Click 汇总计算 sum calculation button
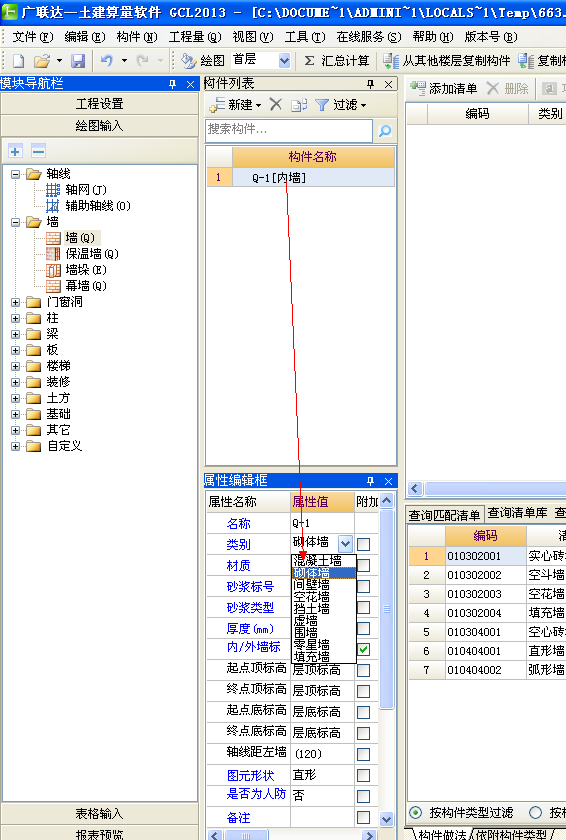This screenshot has width=566, height=840. coord(337,61)
